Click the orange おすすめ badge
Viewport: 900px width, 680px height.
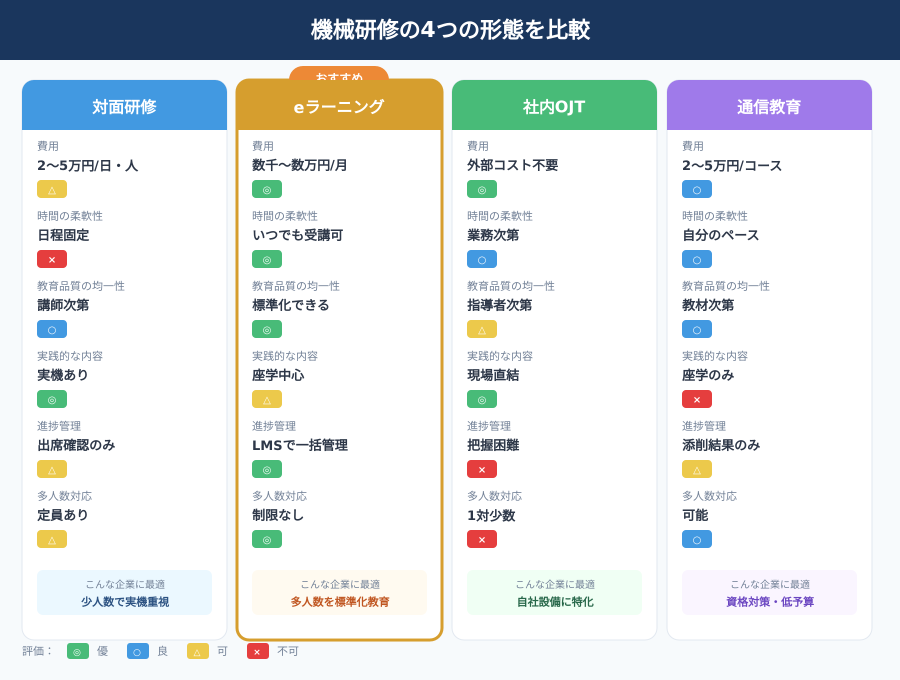339,73
